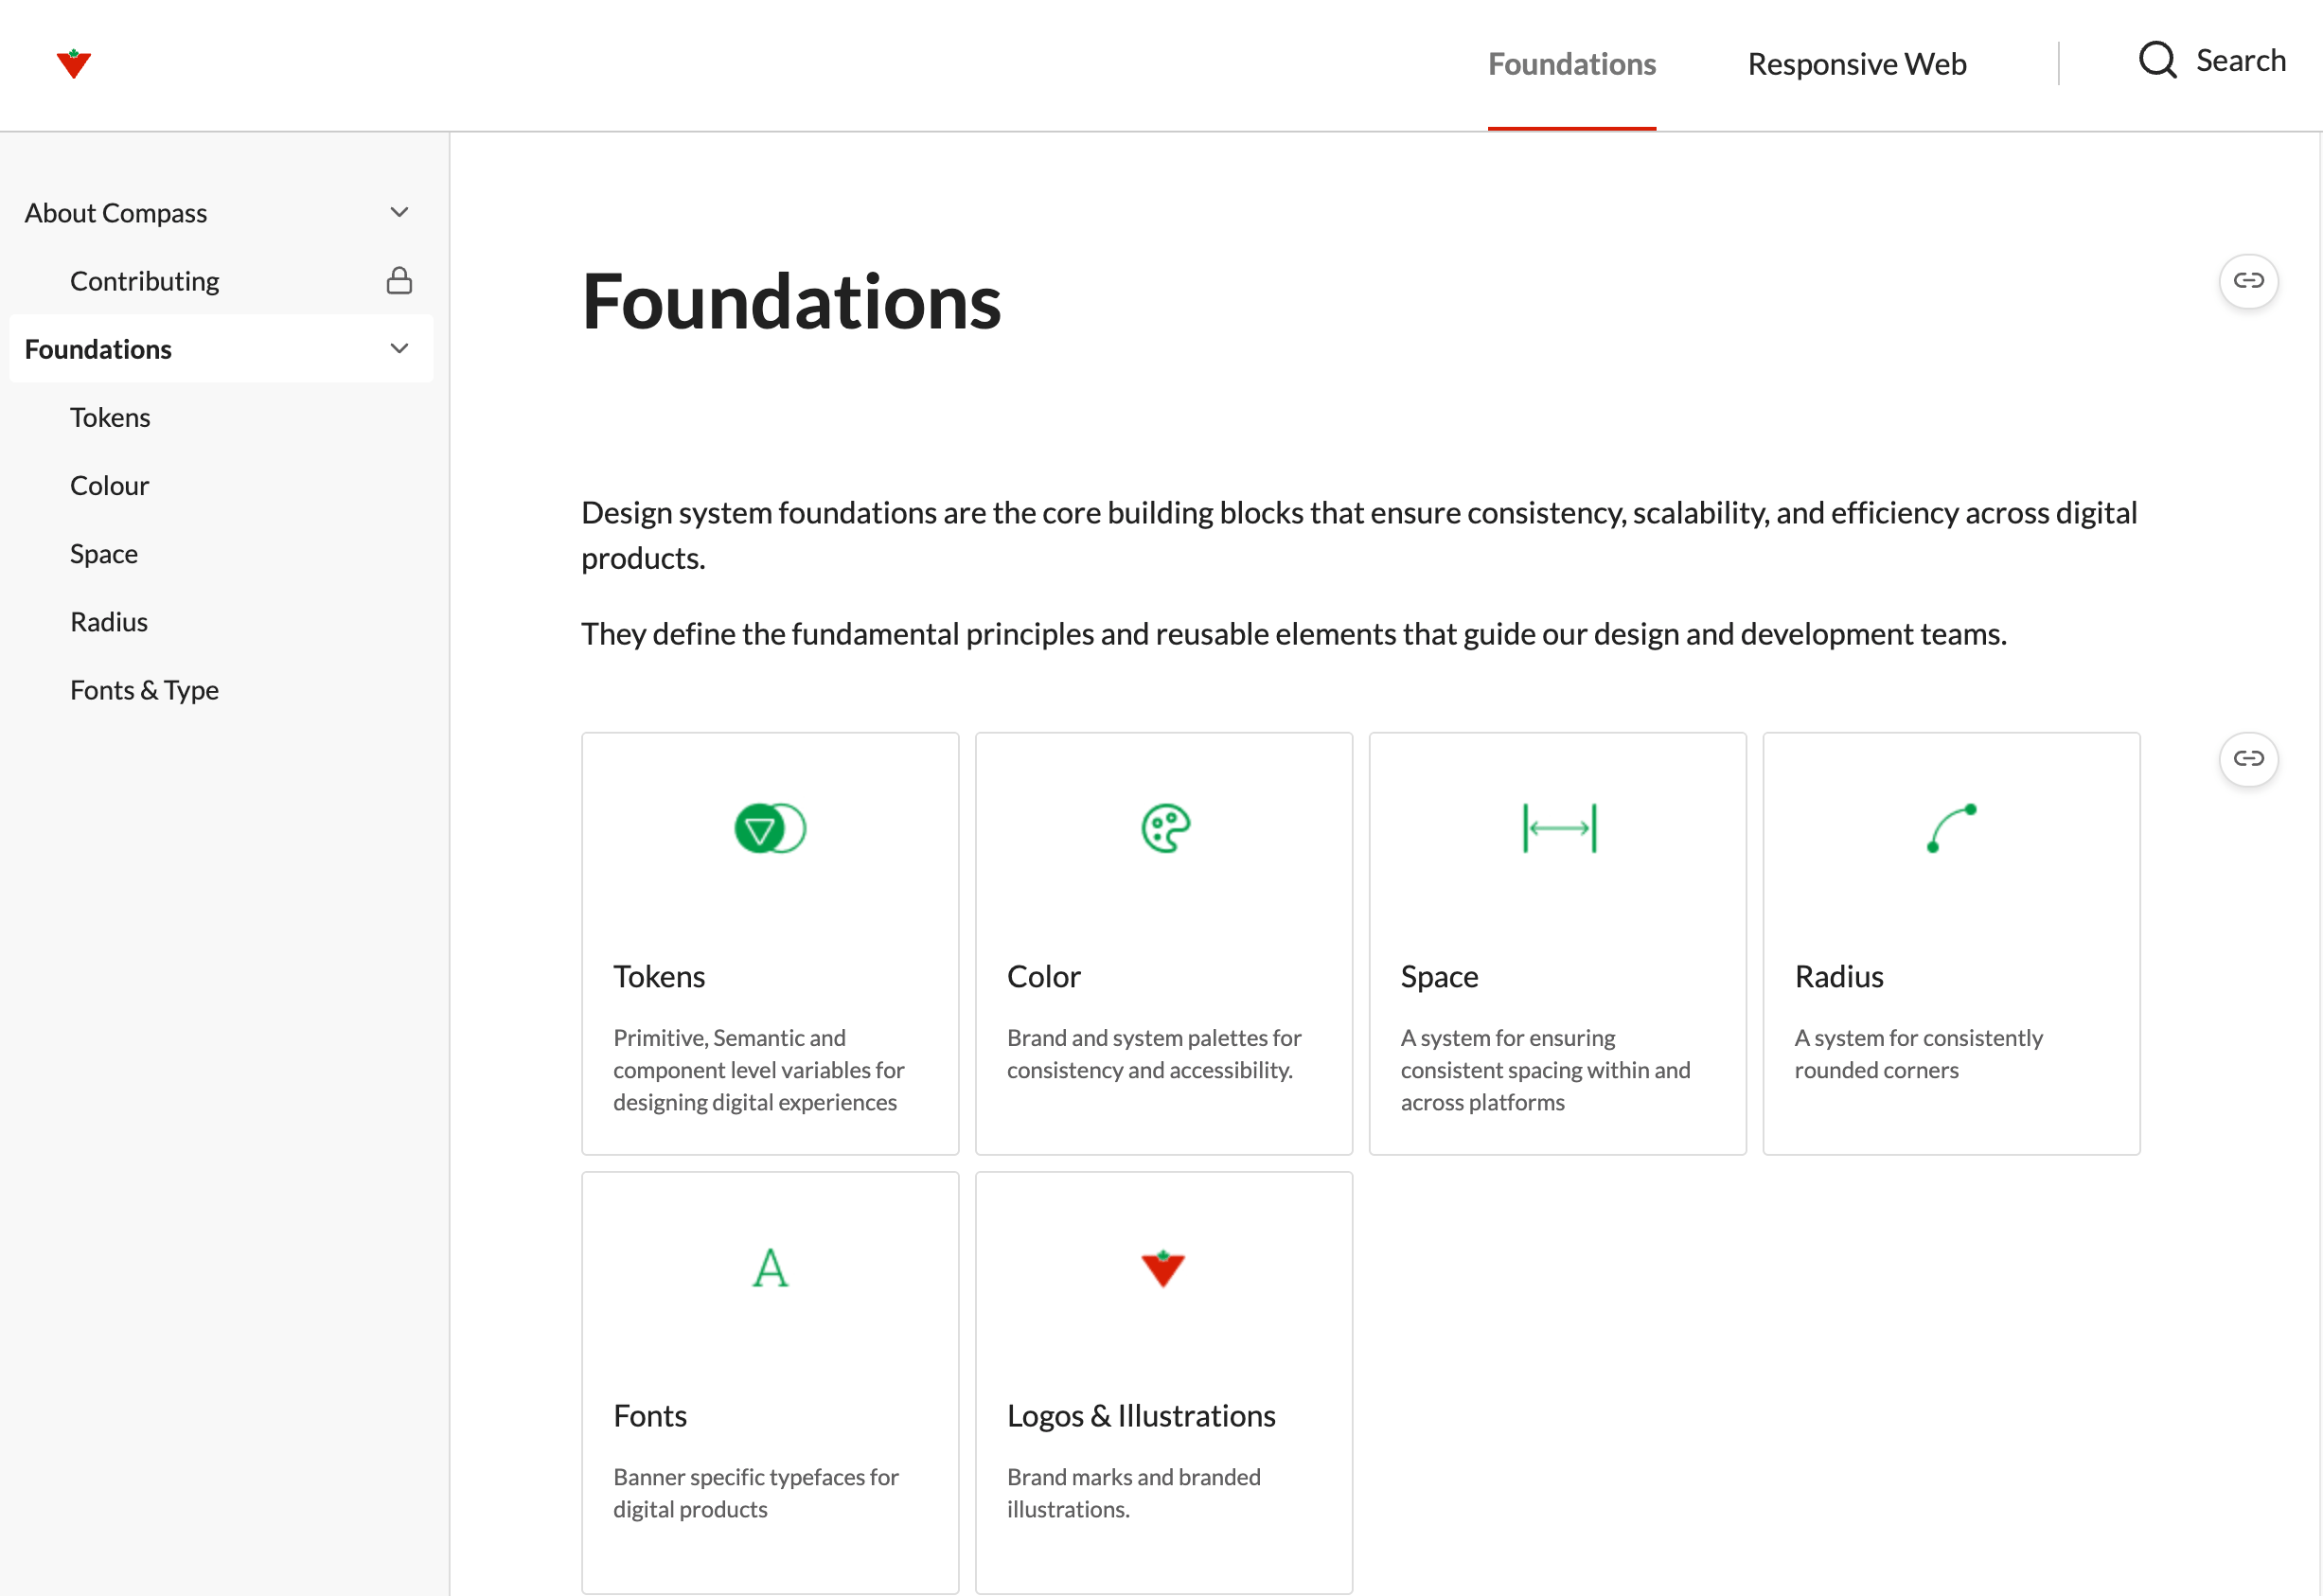Click the Tokens card overlapping circles icon

tap(770, 828)
